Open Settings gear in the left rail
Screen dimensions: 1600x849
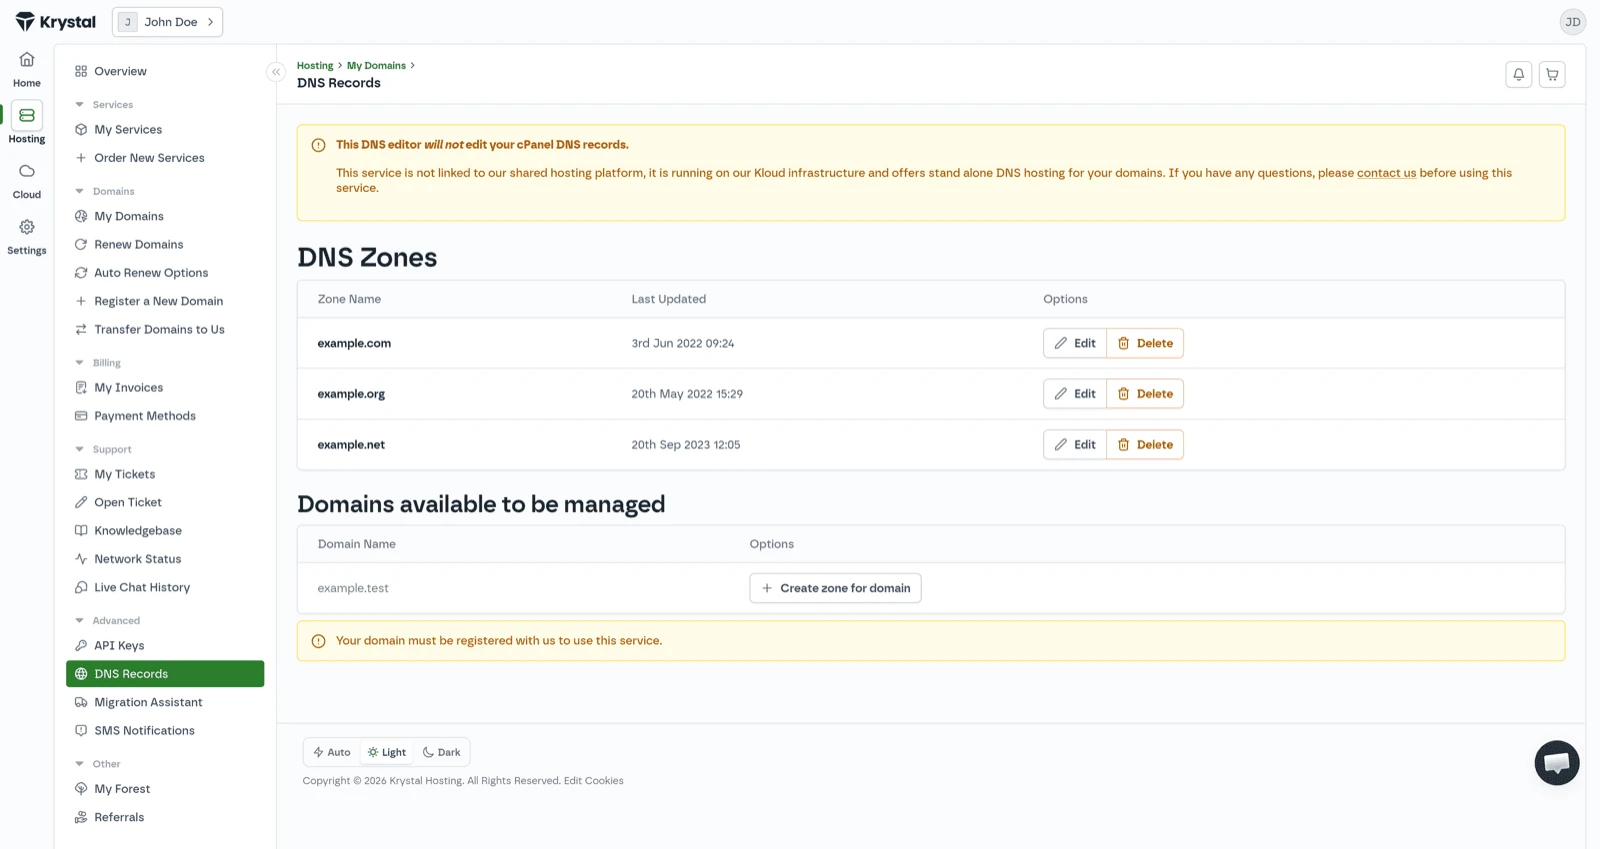[x=27, y=237]
